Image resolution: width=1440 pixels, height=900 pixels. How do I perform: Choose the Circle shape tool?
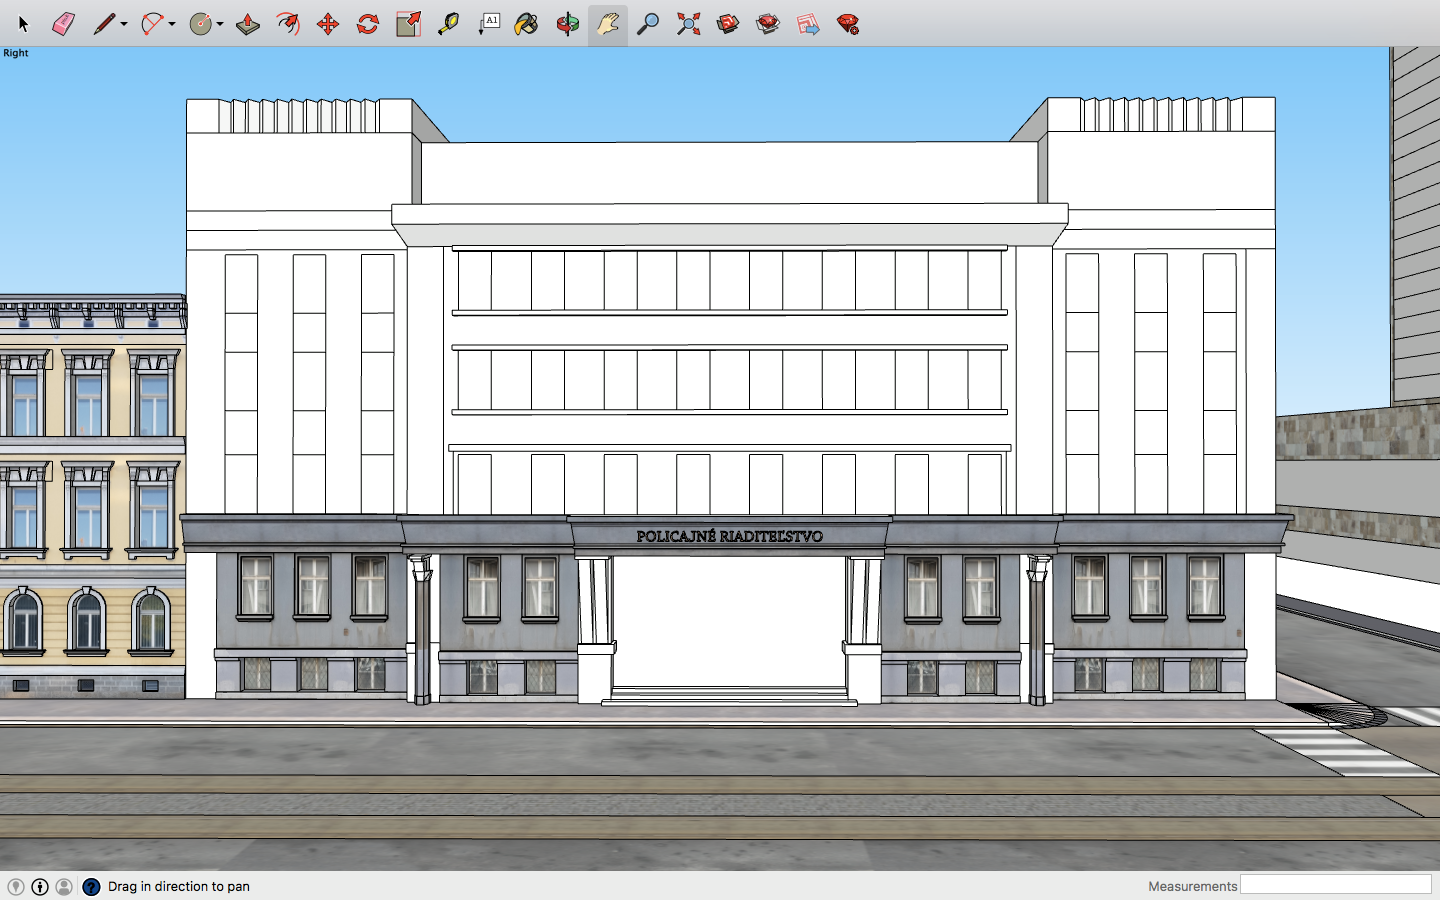tap(201, 24)
